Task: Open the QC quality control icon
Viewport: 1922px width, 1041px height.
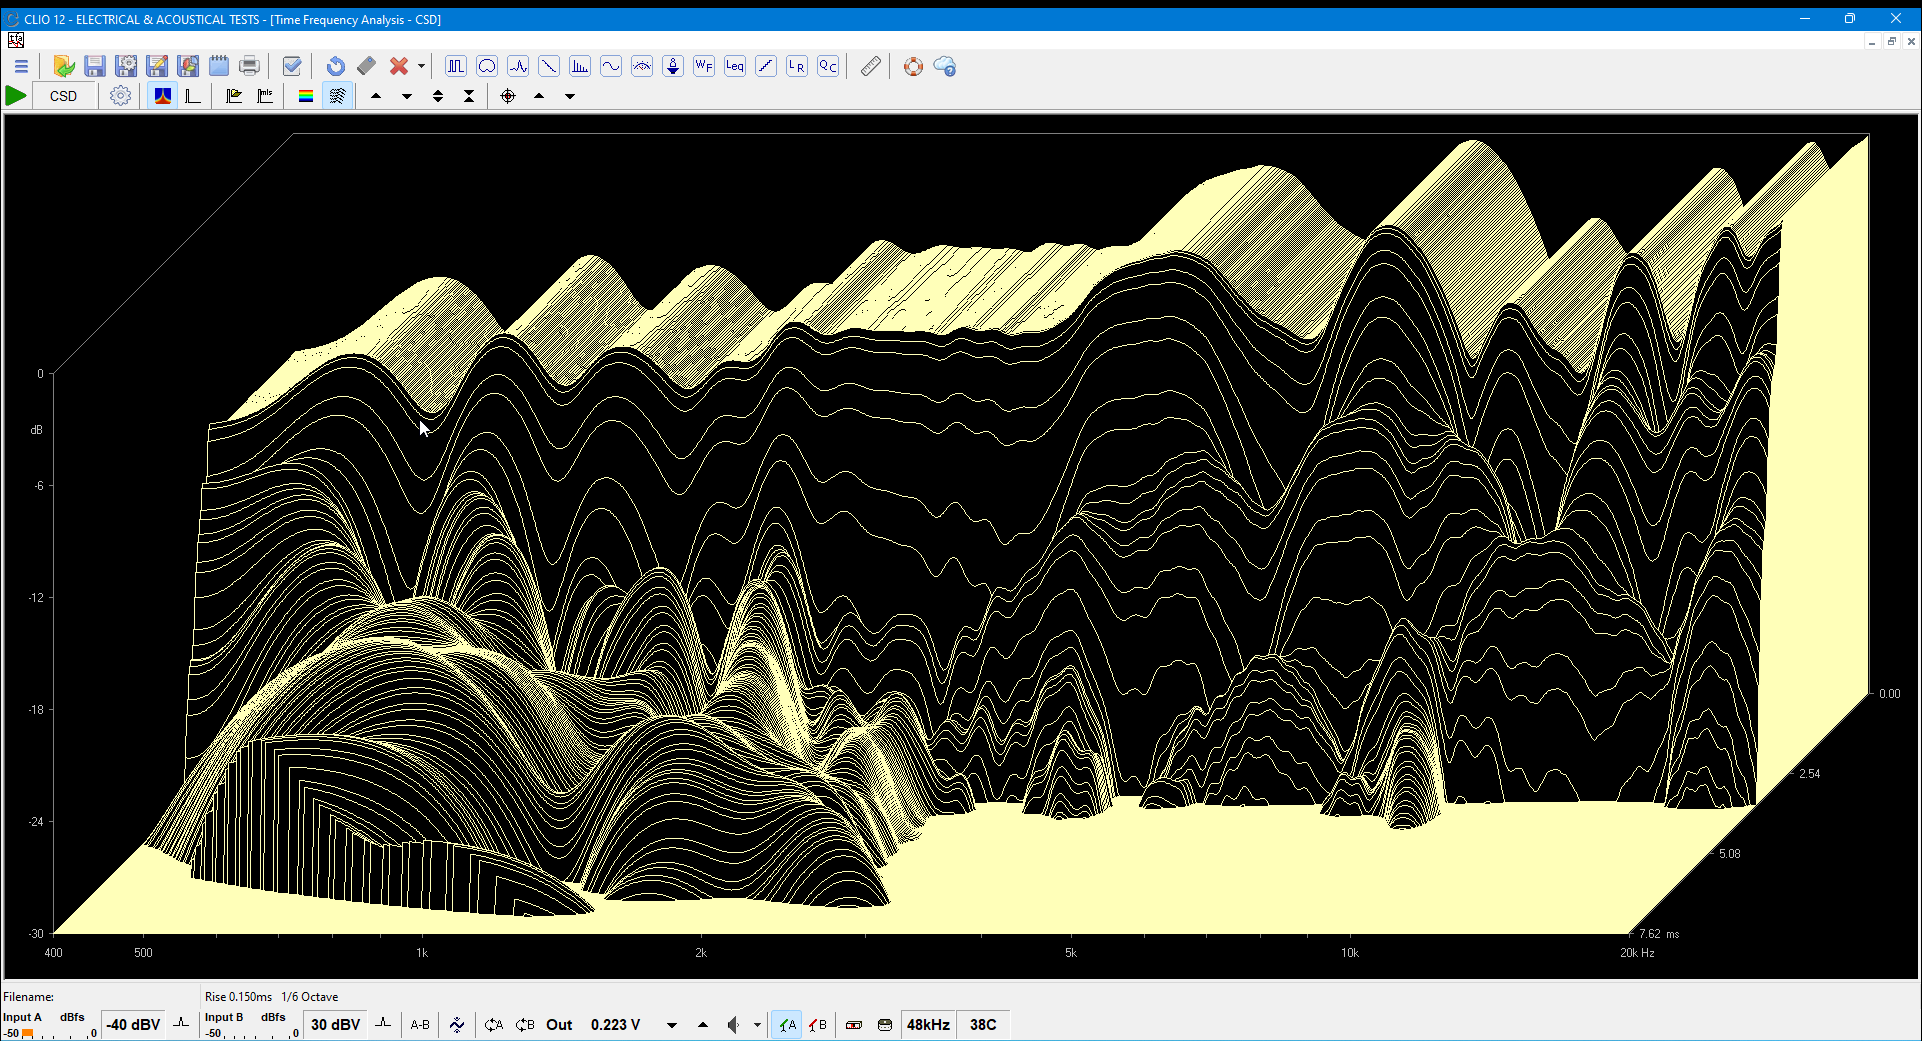Action: point(828,66)
